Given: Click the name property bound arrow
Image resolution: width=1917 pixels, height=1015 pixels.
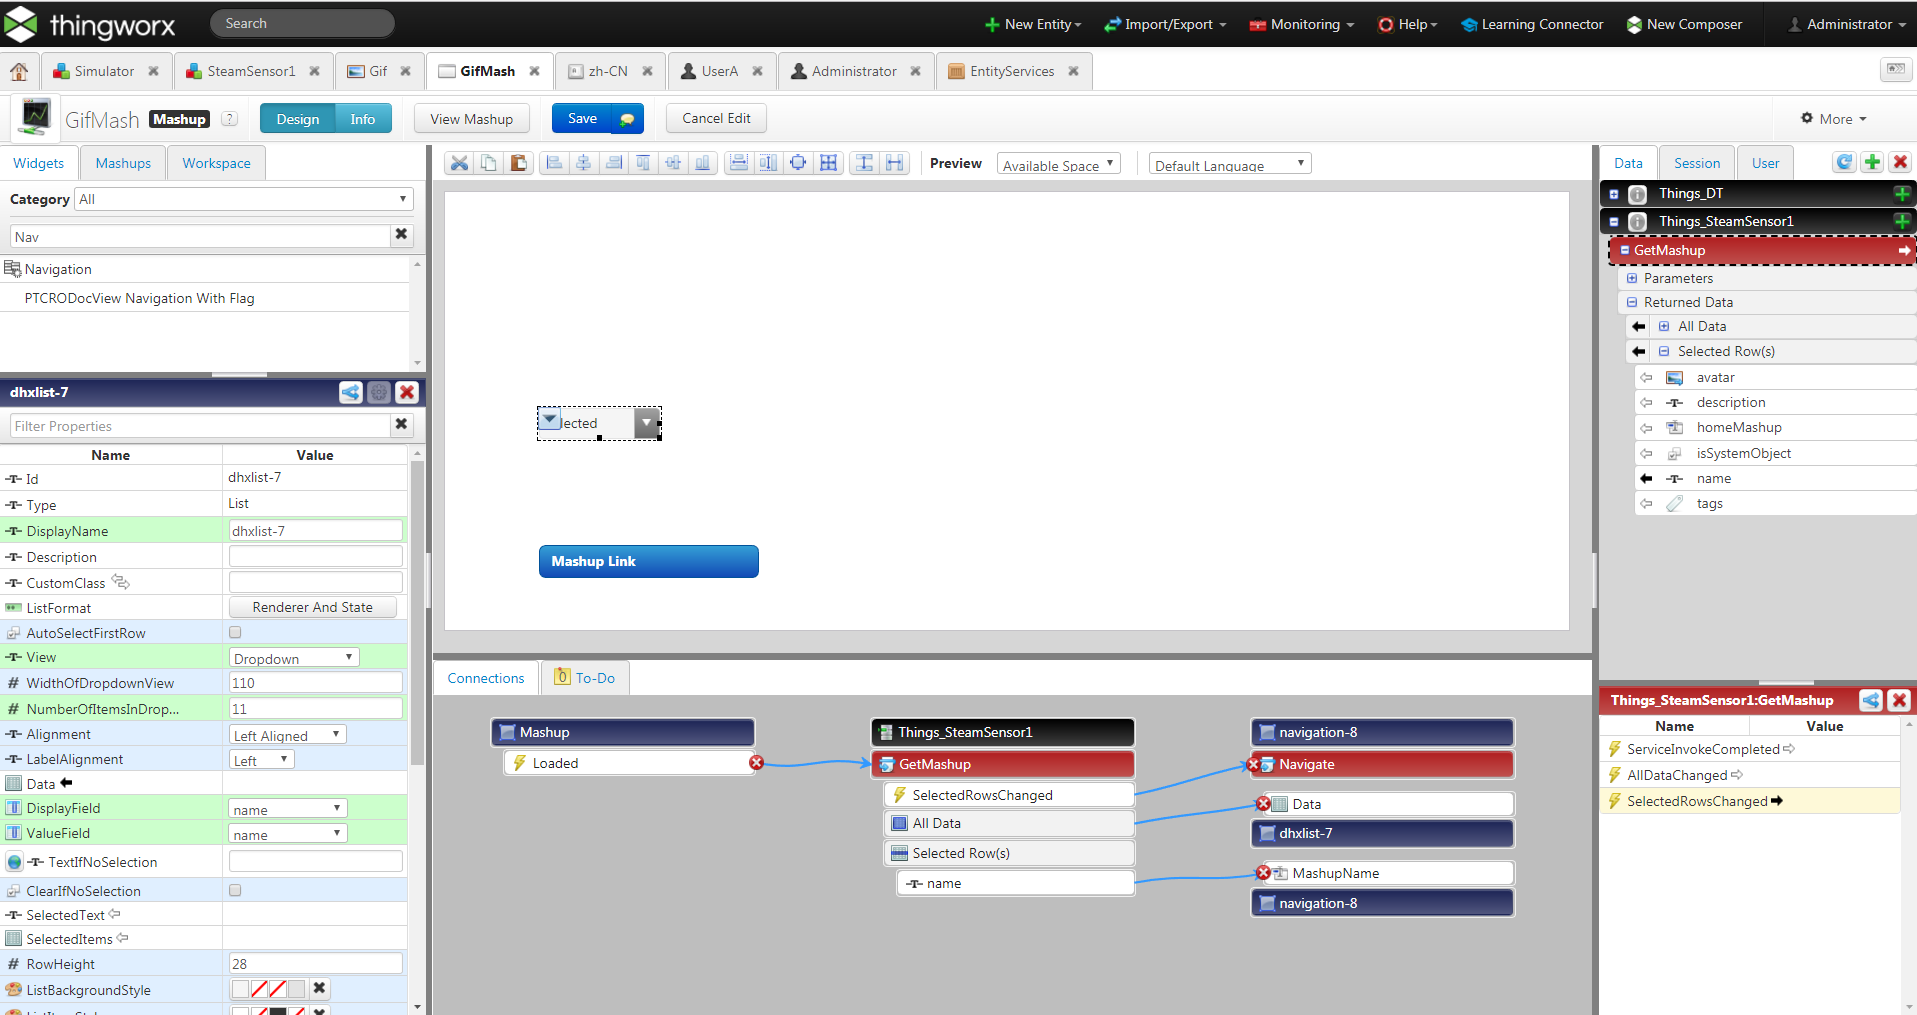Looking at the screenshot, I should tap(1646, 478).
